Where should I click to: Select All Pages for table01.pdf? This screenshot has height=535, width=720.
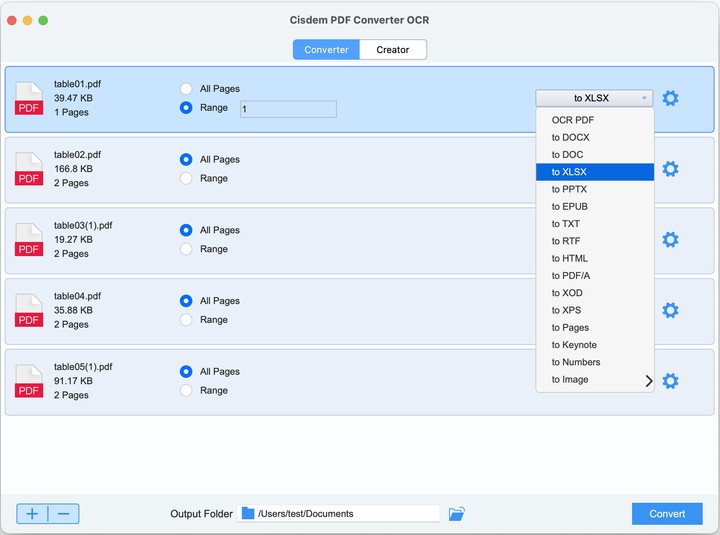186,89
